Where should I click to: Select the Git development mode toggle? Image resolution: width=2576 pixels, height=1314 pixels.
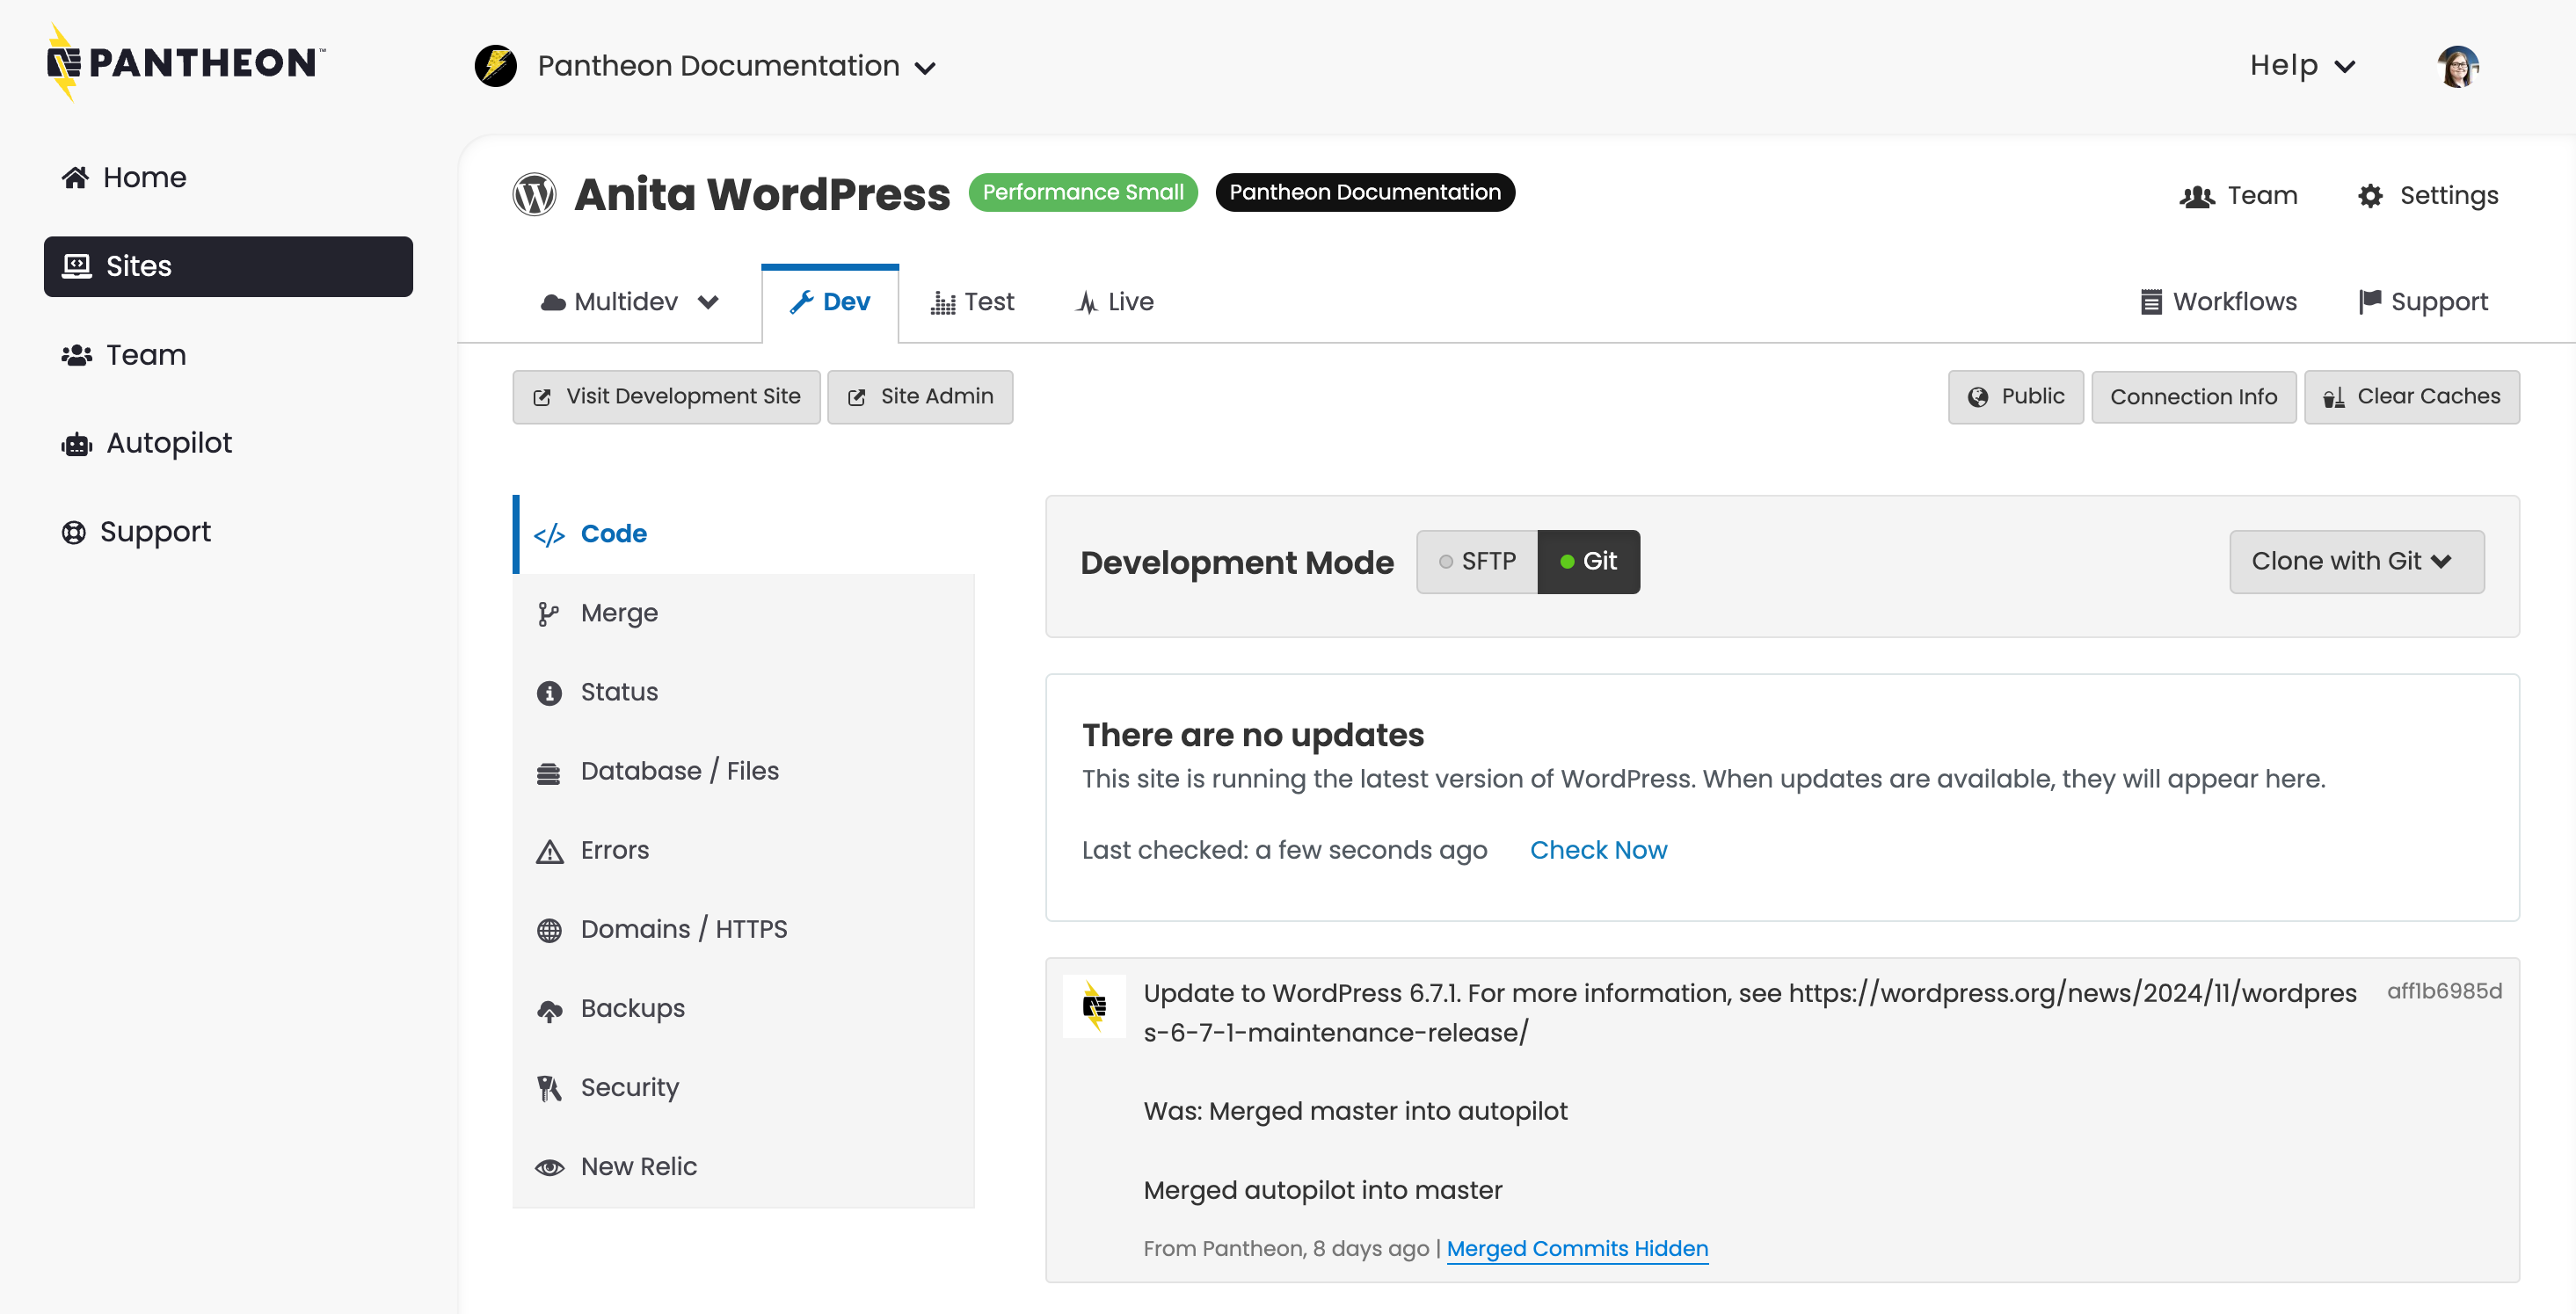1589,561
